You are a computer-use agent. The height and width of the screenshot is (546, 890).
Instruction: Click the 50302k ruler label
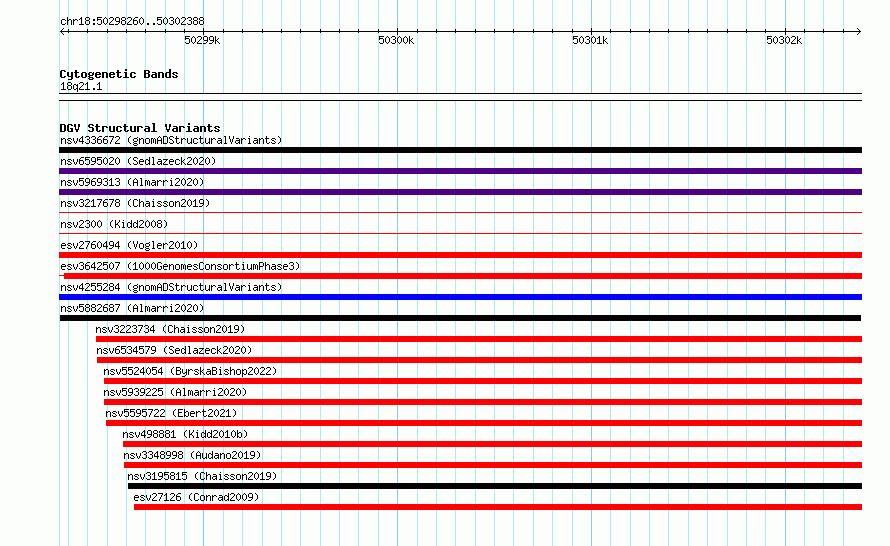coord(784,40)
